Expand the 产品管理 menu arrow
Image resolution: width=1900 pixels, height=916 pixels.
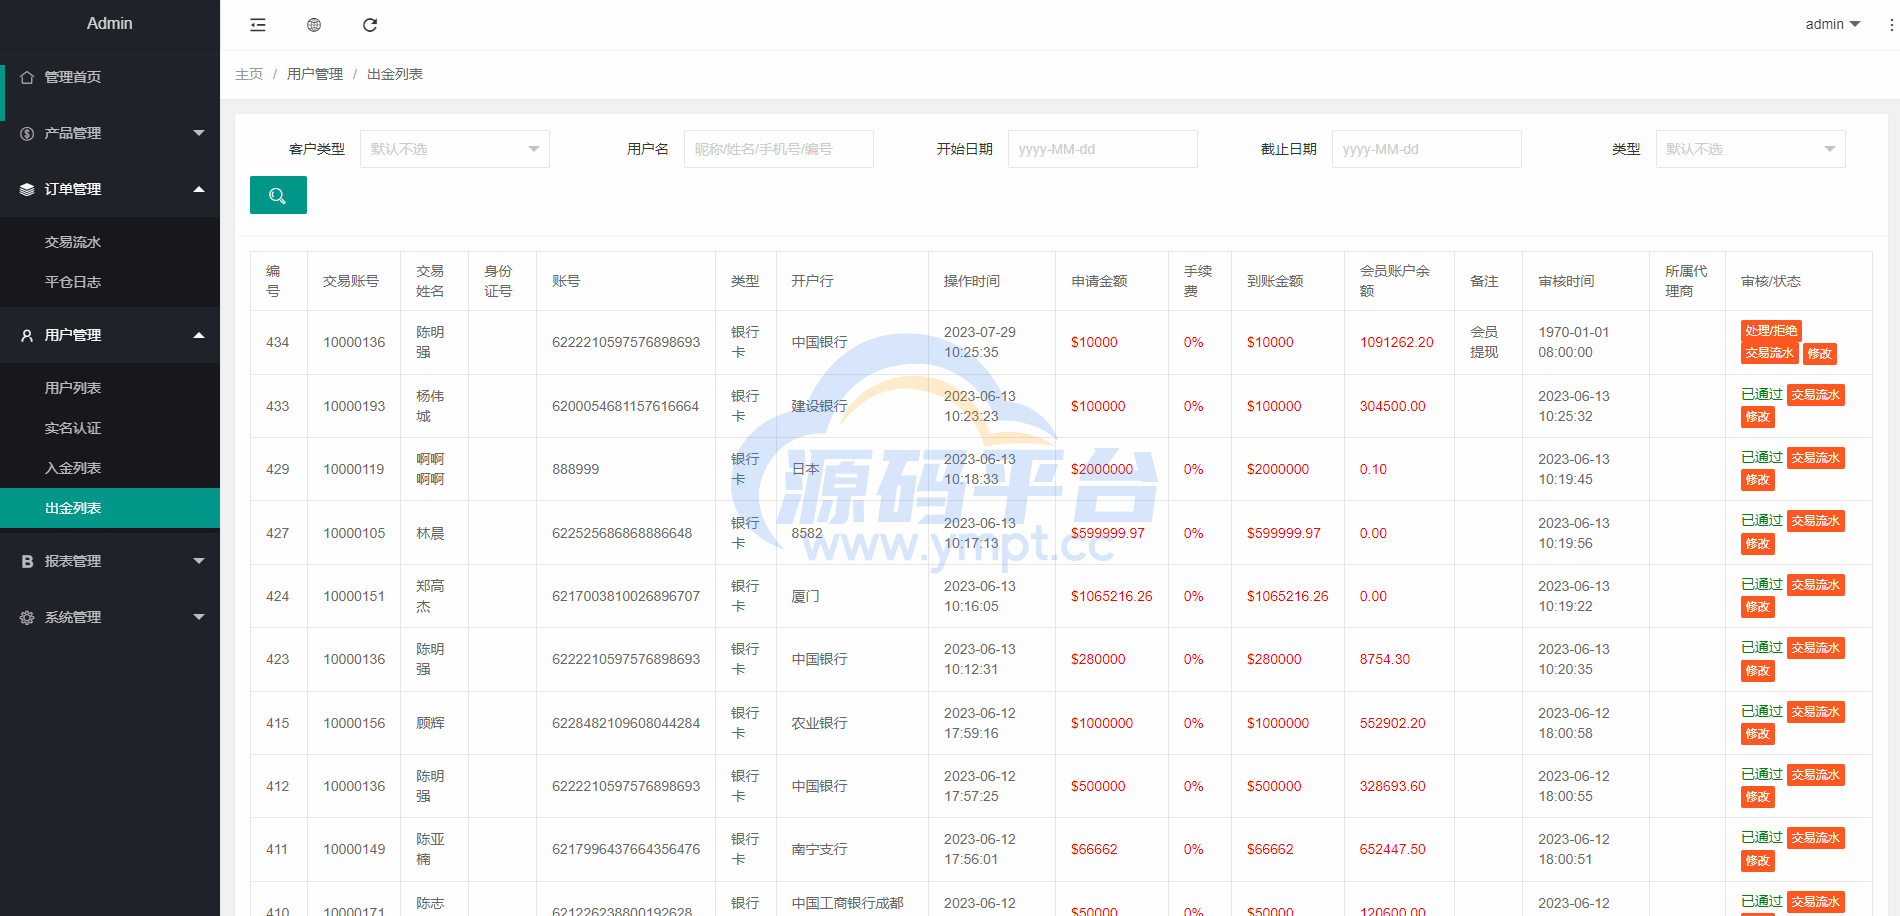pos(199,133)
